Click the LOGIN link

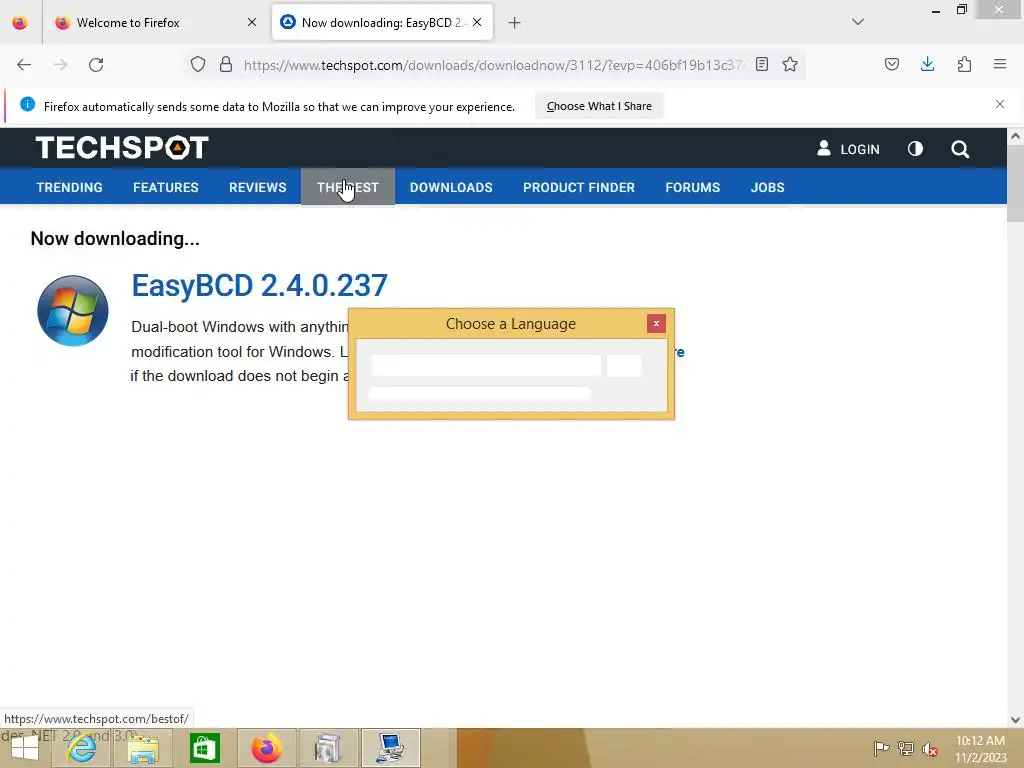[848, 149]
